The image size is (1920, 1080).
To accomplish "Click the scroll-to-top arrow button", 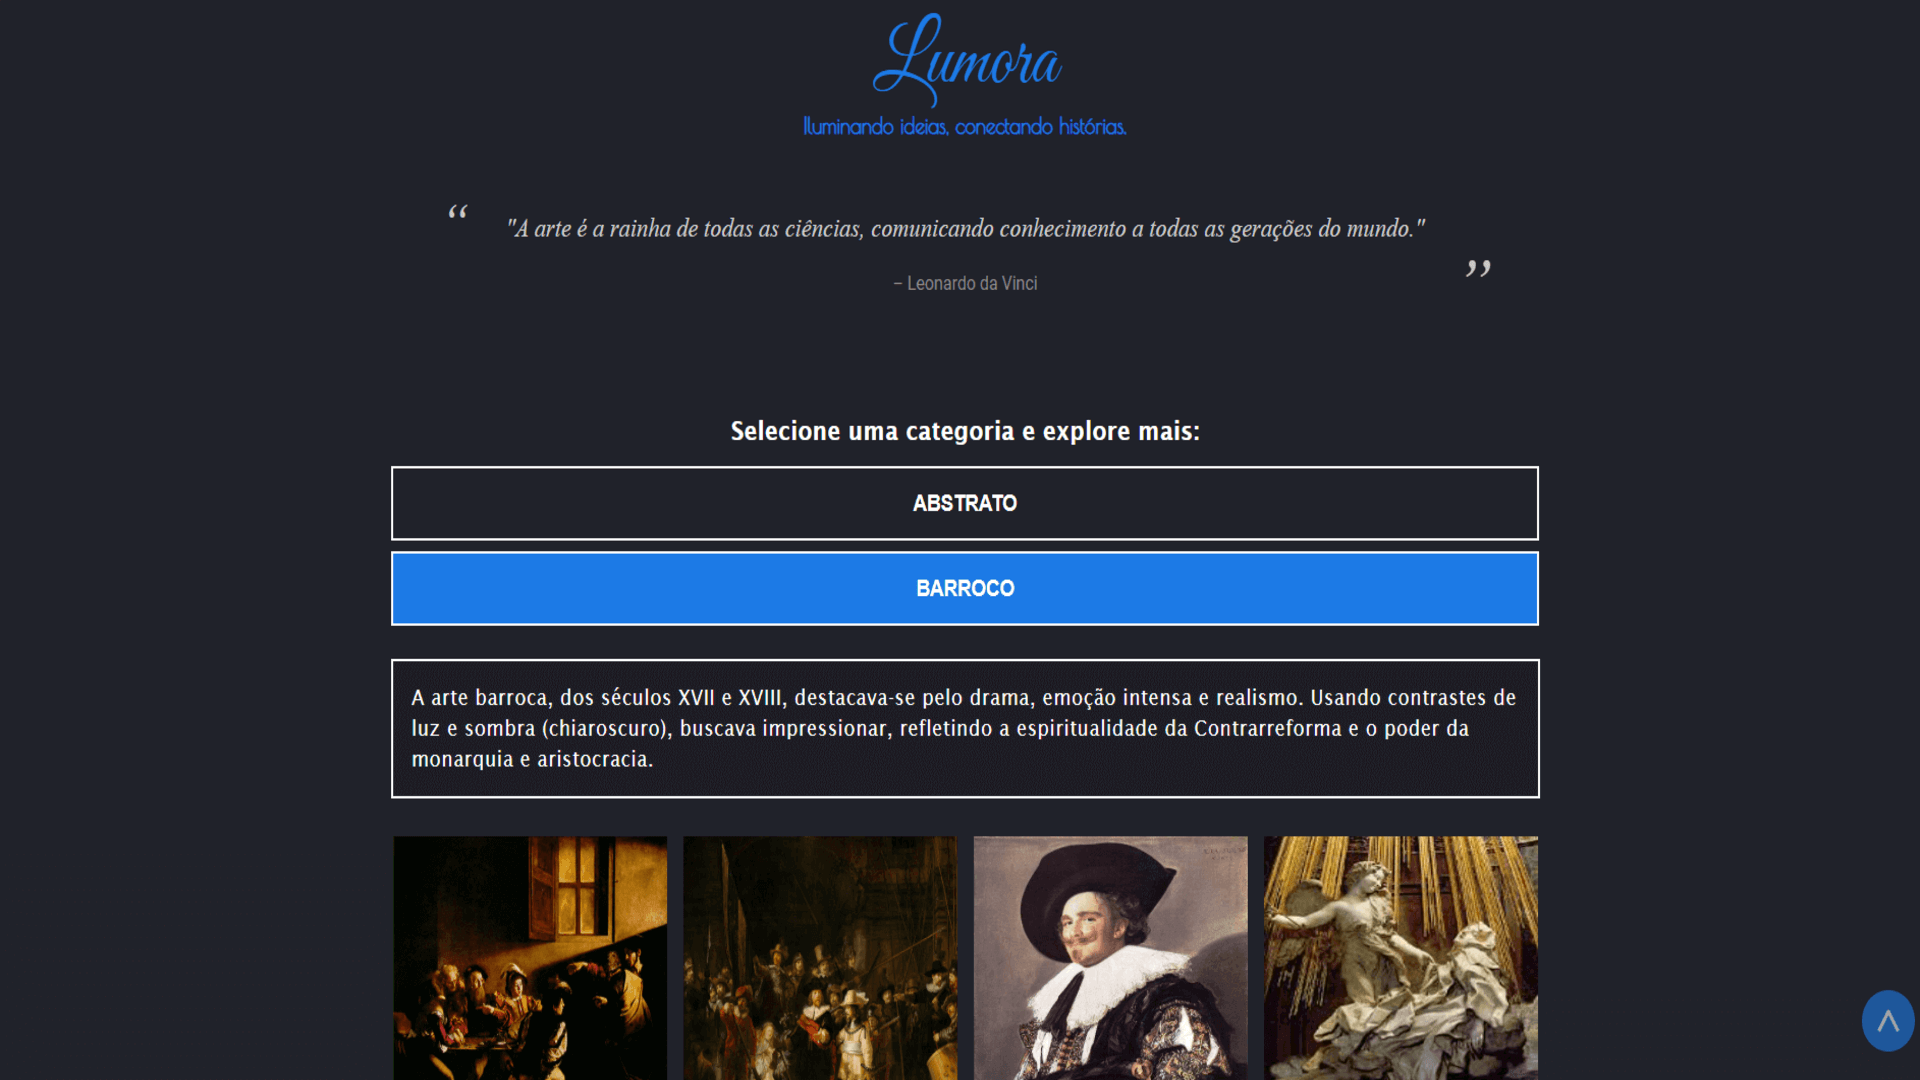I will point(1887,1021).
